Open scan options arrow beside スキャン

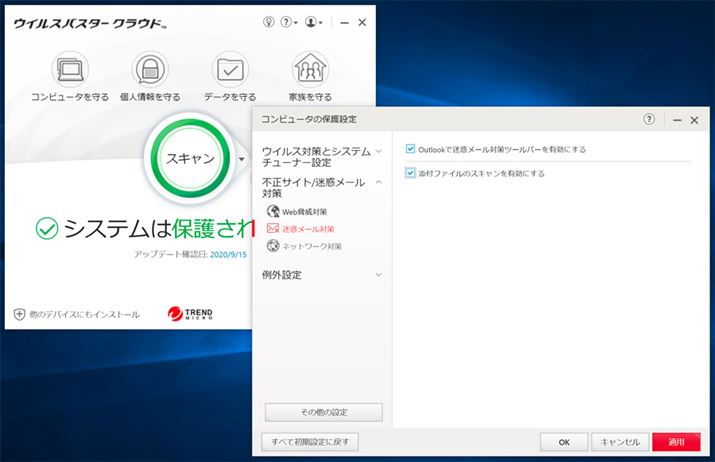242,159
